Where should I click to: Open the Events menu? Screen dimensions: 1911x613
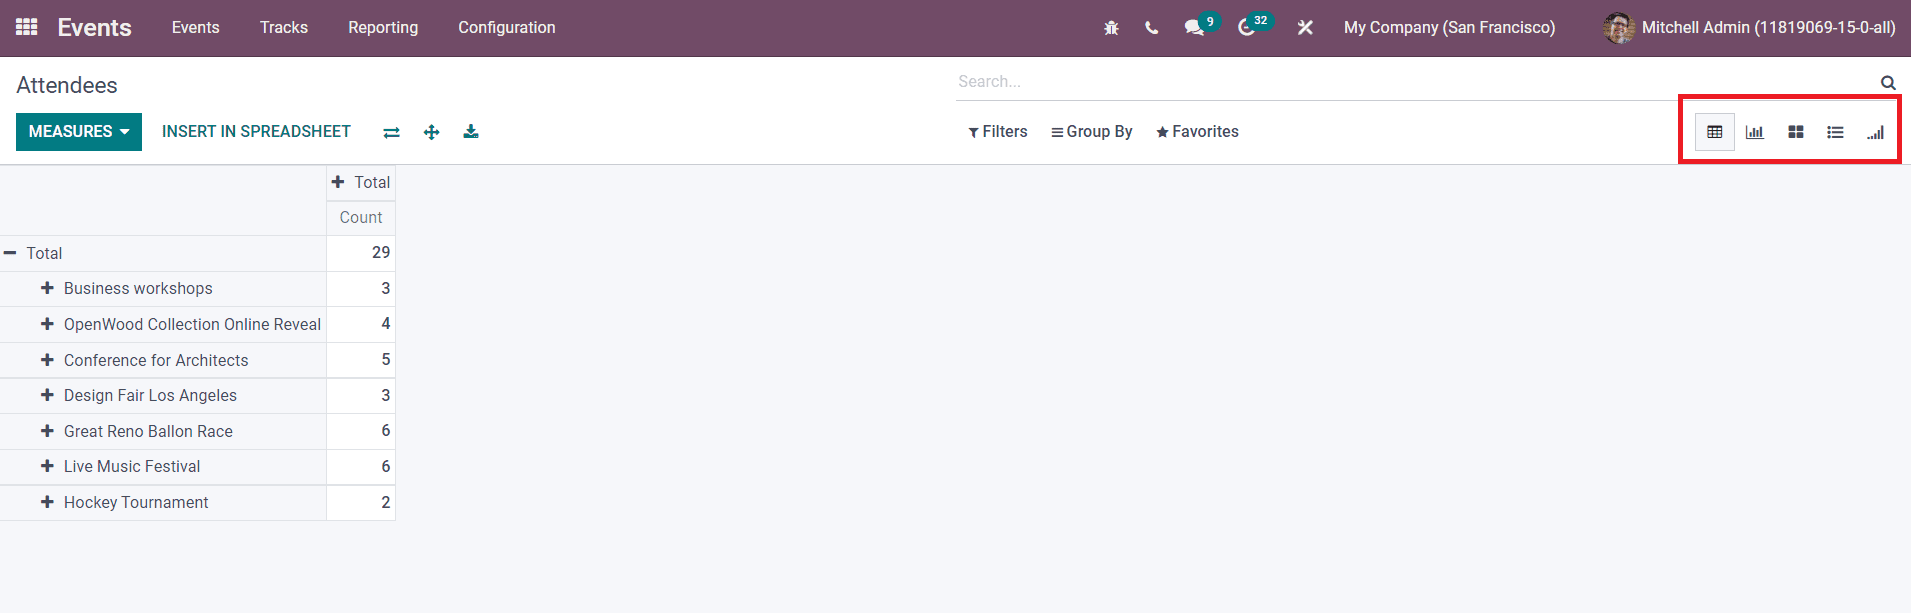(195, 28)
